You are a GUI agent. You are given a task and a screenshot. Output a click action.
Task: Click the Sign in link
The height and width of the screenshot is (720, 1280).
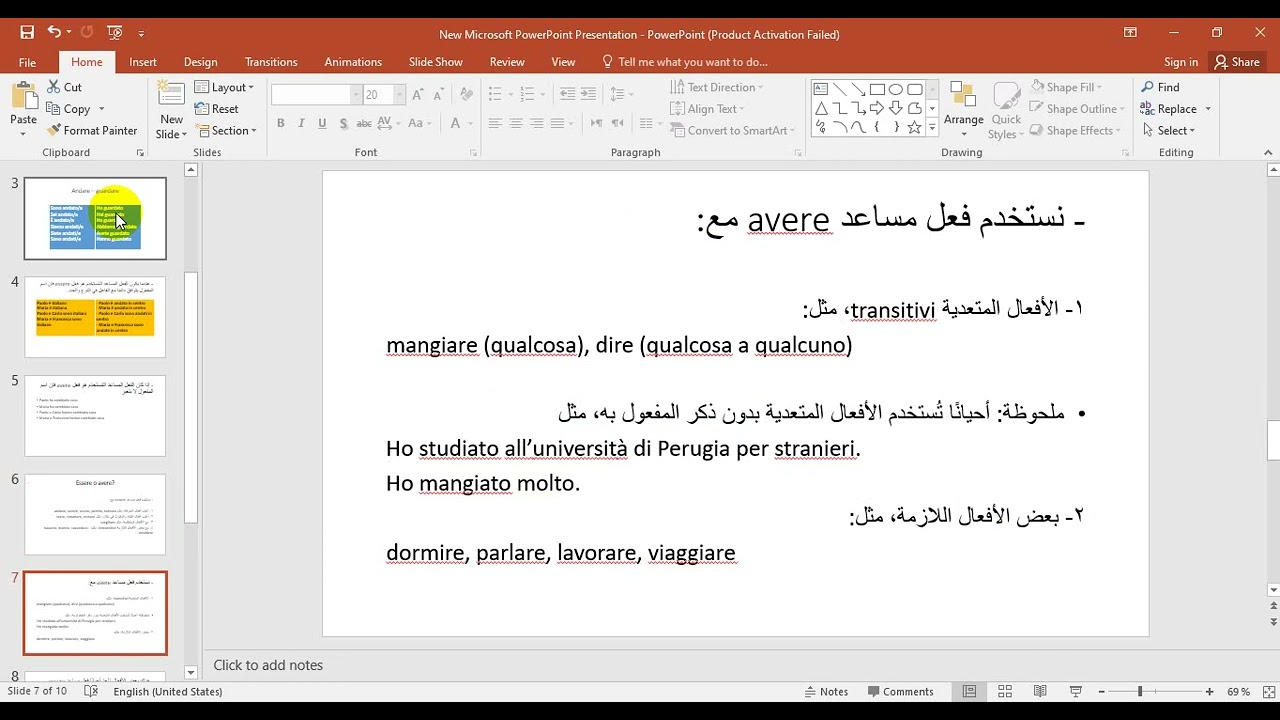(x=1181, y=62)
